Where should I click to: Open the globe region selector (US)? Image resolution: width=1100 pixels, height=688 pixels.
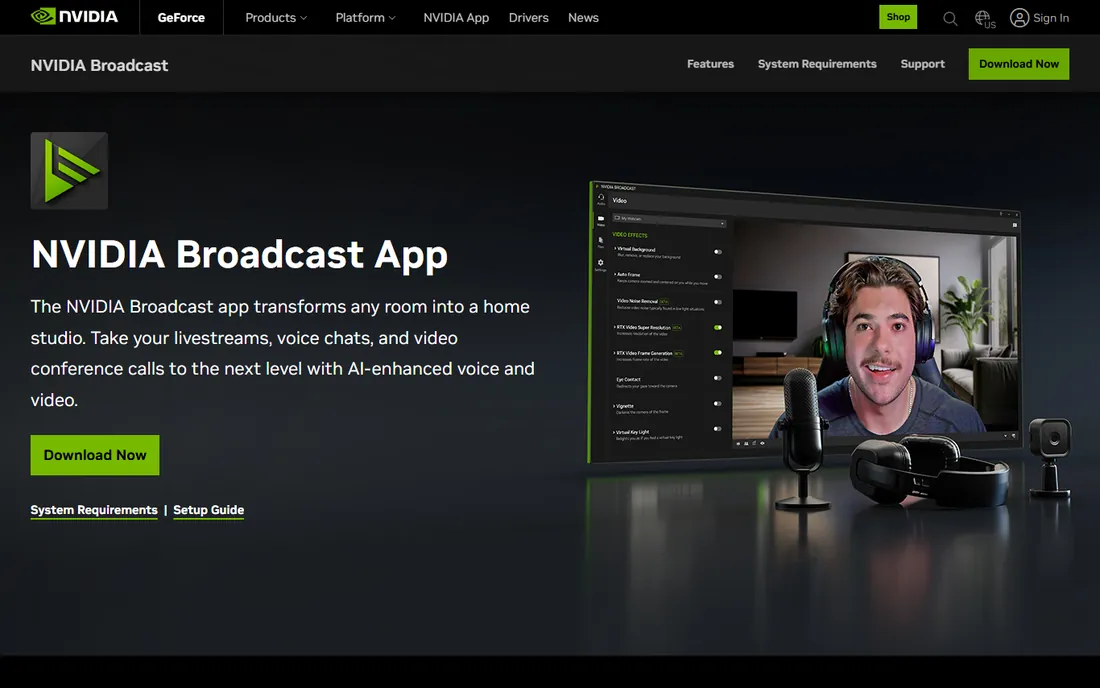[x=985, y=19]
